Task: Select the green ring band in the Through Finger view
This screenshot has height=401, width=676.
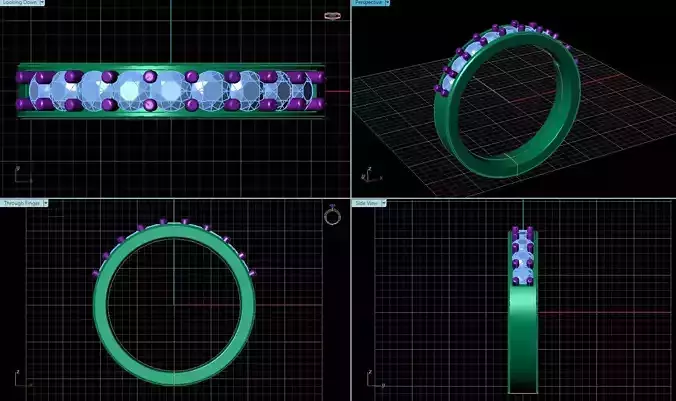Action: (x=100, y=306)
